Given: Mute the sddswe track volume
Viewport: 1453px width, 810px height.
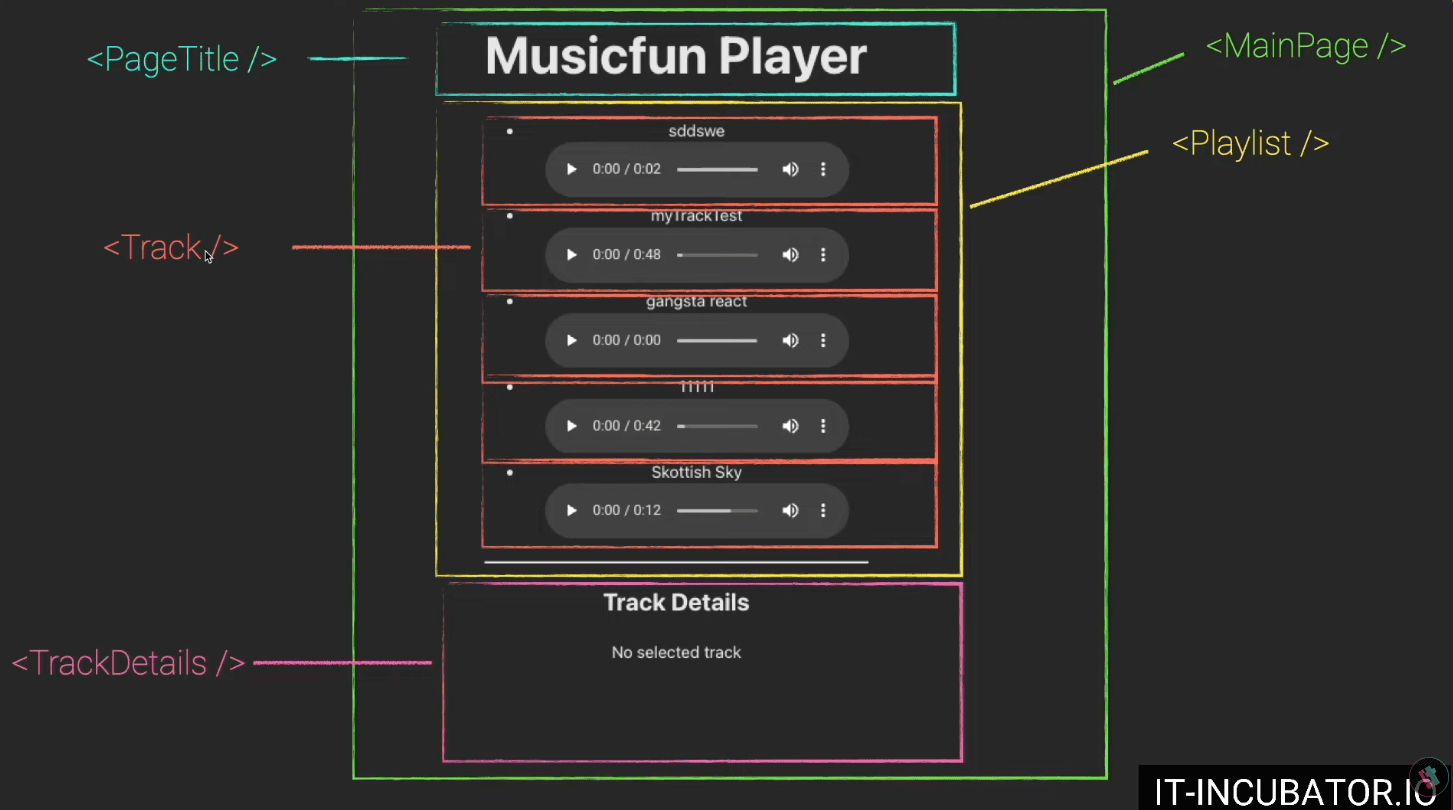Looking at the screenshot, I should (790, 169).
